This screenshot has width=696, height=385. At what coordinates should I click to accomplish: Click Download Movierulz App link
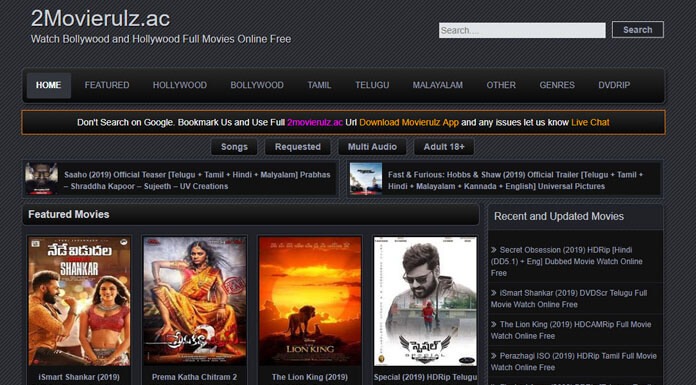pyautogui.click(x=409, y=123)
